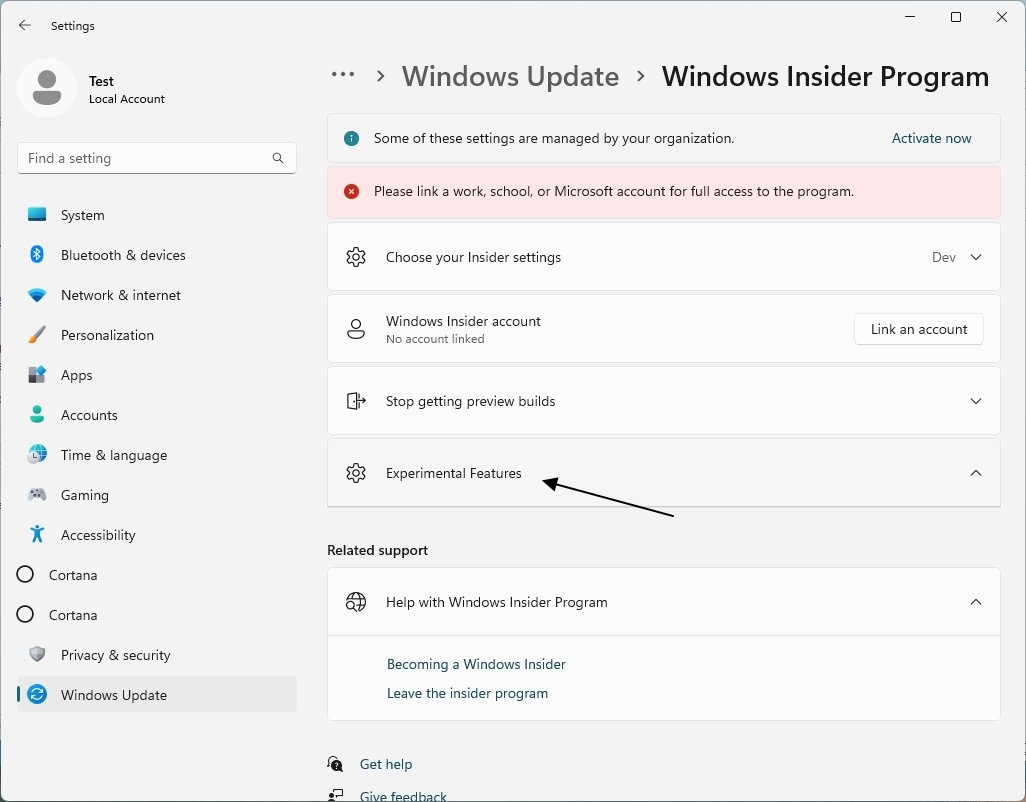Click the Apps icon in sidebar
The width and height of the screenshot is (1026, 802).
(x=37, y=375)
